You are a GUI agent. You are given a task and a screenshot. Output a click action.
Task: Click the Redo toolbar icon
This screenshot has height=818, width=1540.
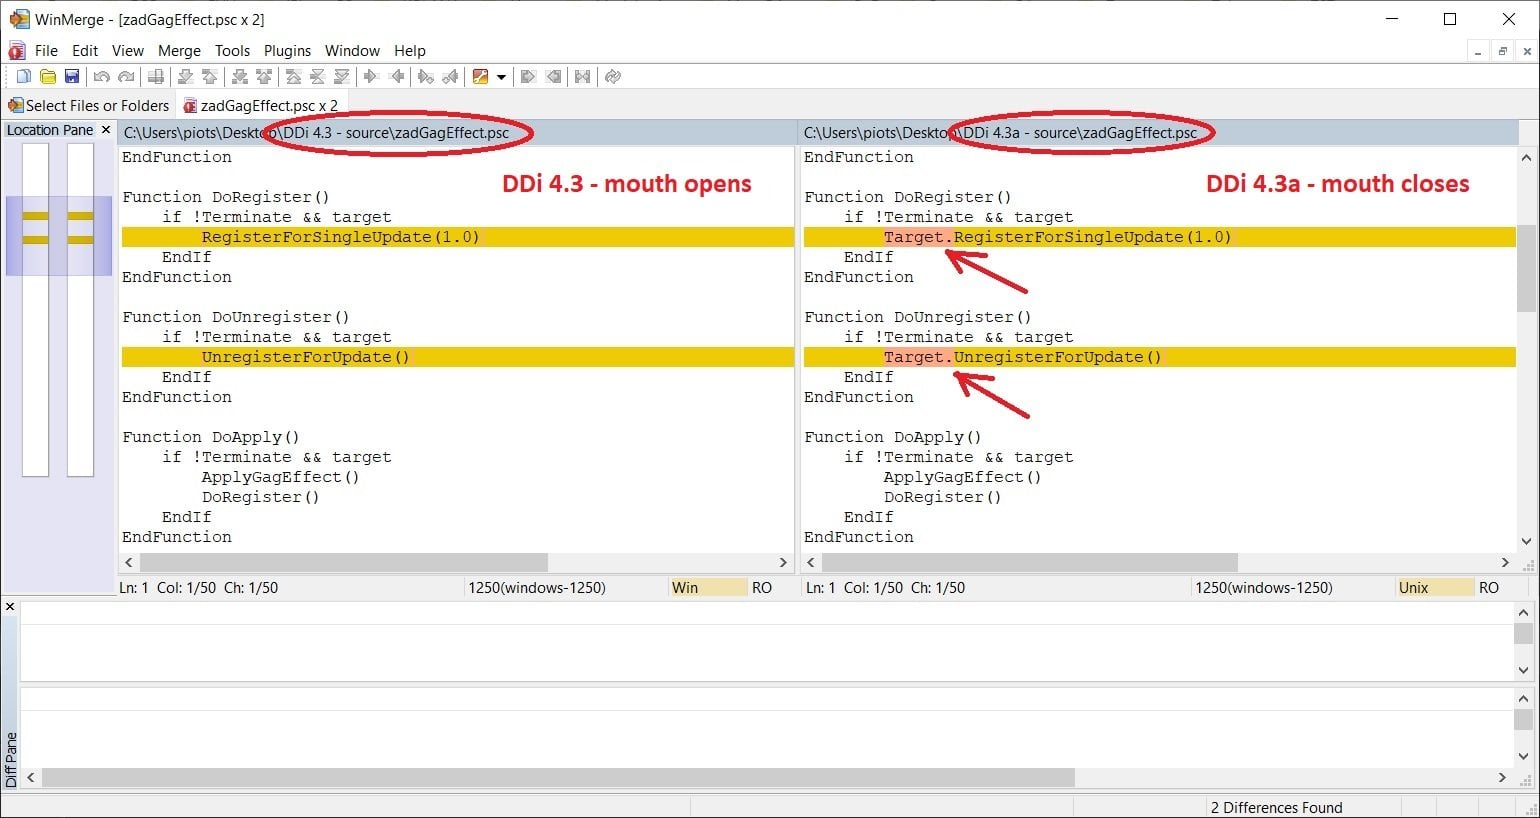click(126, 77)
